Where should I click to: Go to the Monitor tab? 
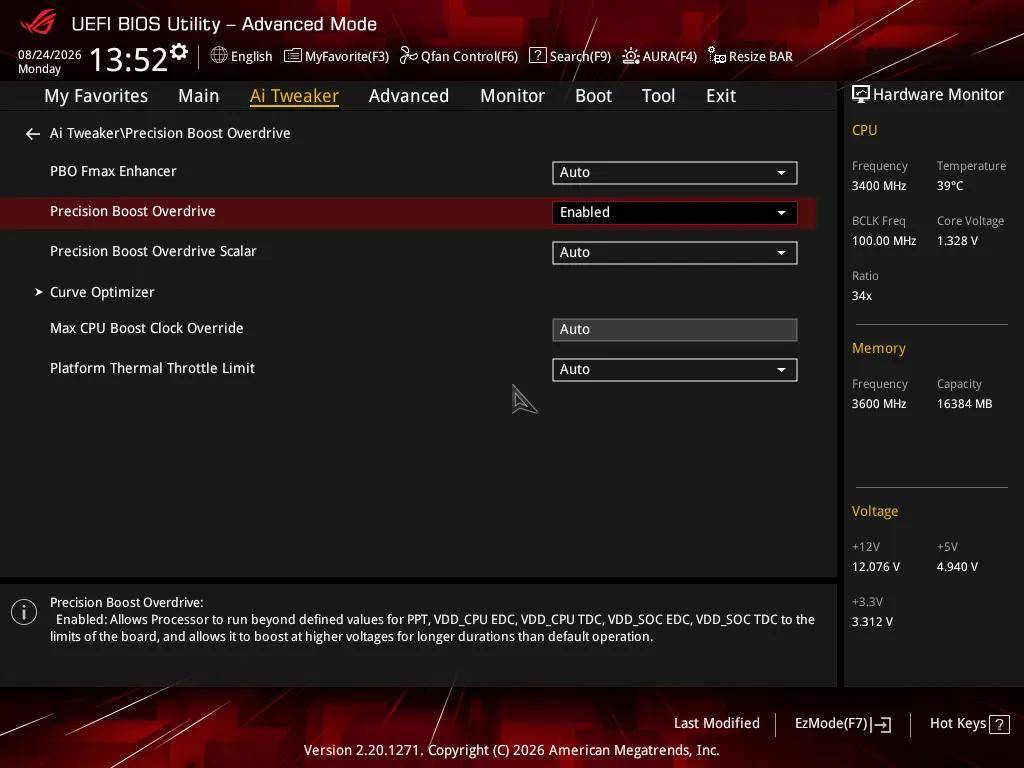click(513, 96)
